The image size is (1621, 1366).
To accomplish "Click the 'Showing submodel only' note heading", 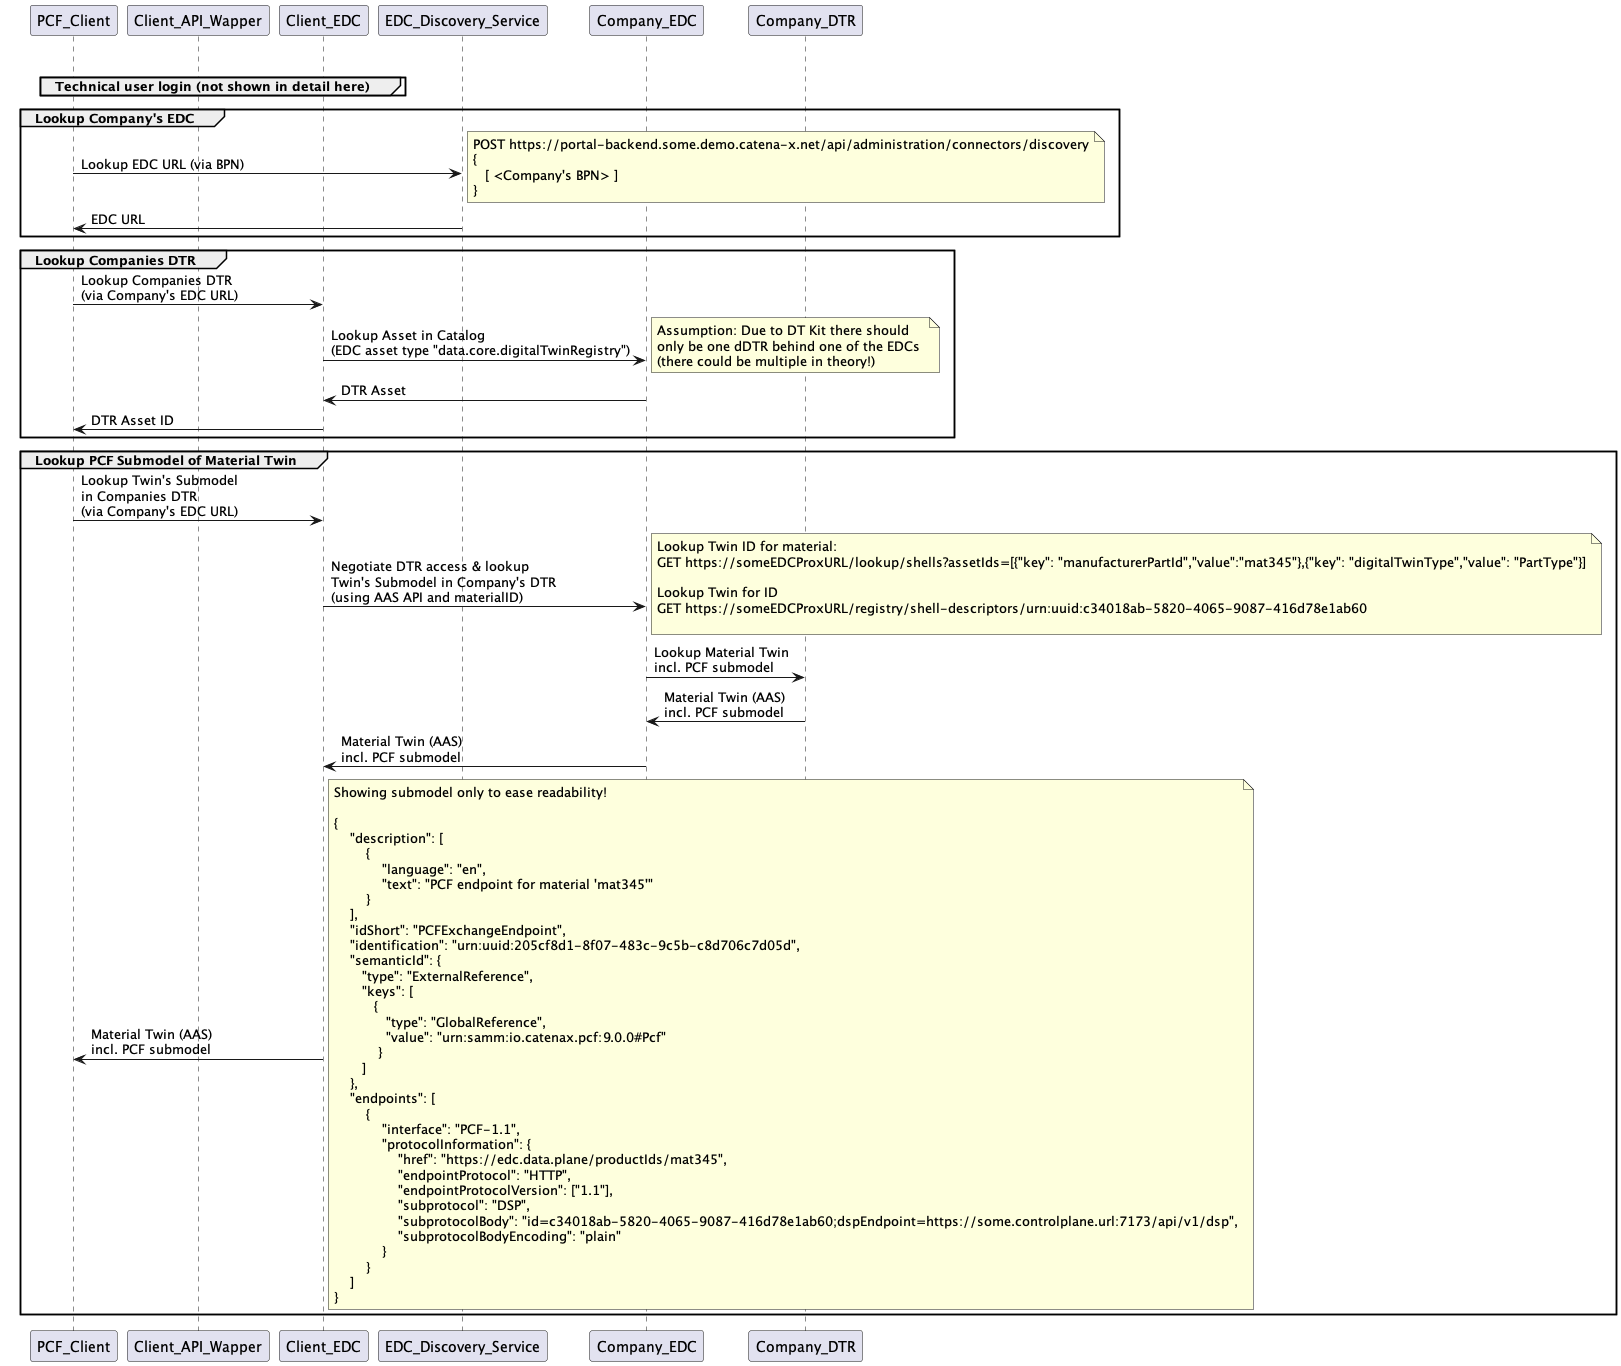I will tap(470, 793).
